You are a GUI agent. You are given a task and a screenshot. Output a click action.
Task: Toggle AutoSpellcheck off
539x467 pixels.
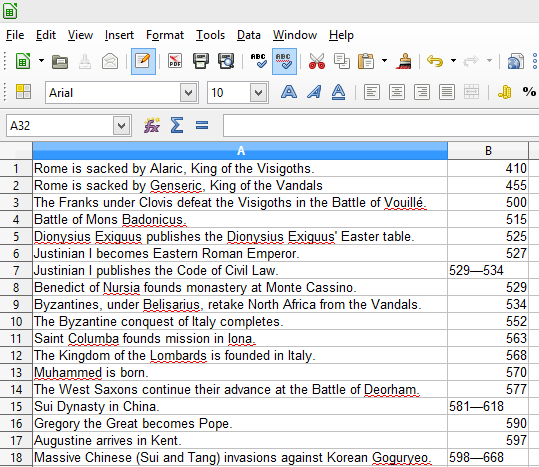284,62
